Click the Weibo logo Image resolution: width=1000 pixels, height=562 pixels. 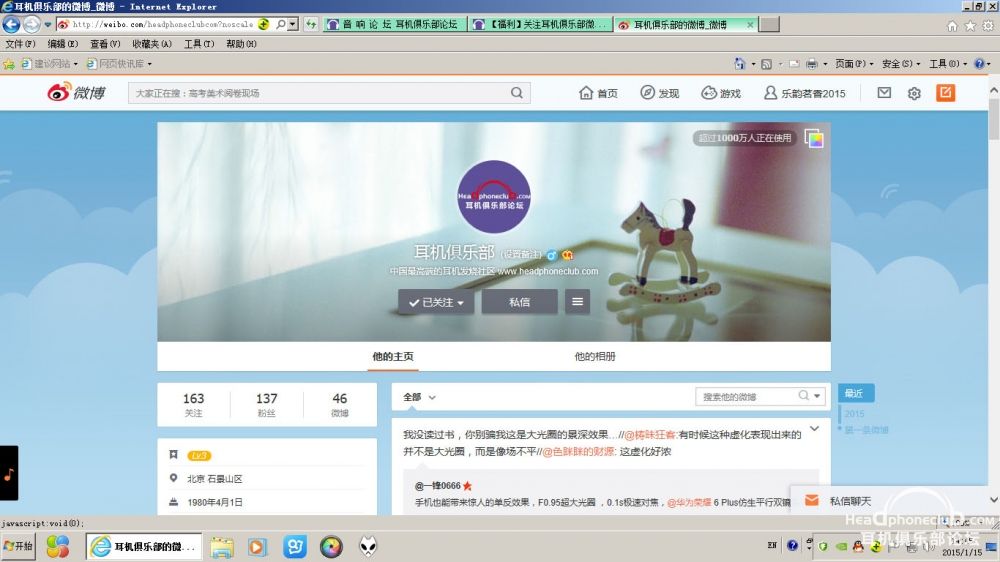click(x=76, y=92)
